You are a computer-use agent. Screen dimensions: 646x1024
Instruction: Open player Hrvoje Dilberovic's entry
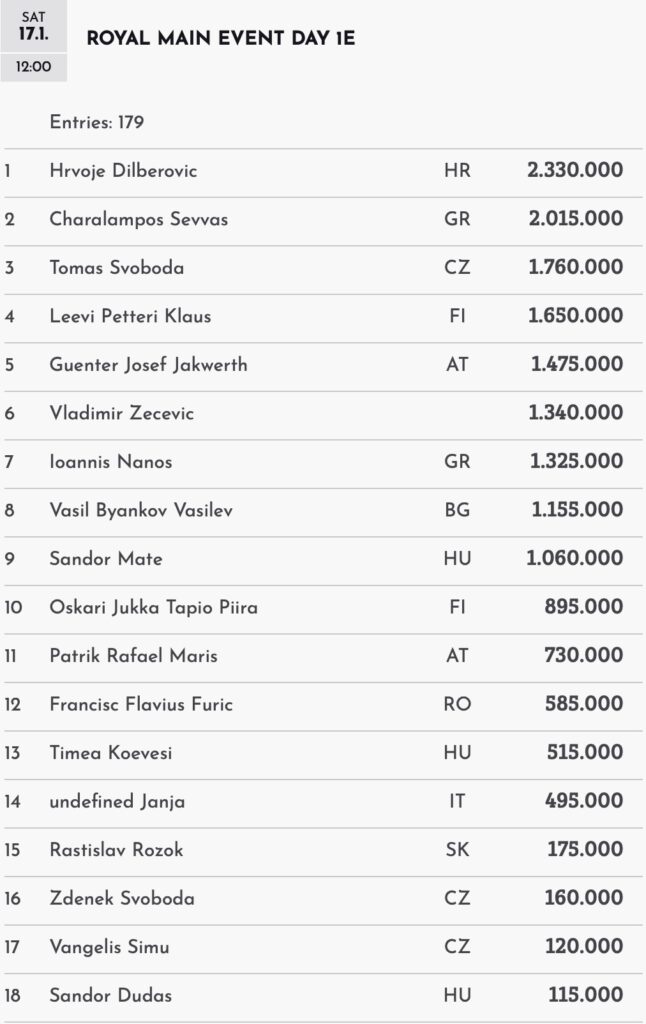(x=123, y=171)
